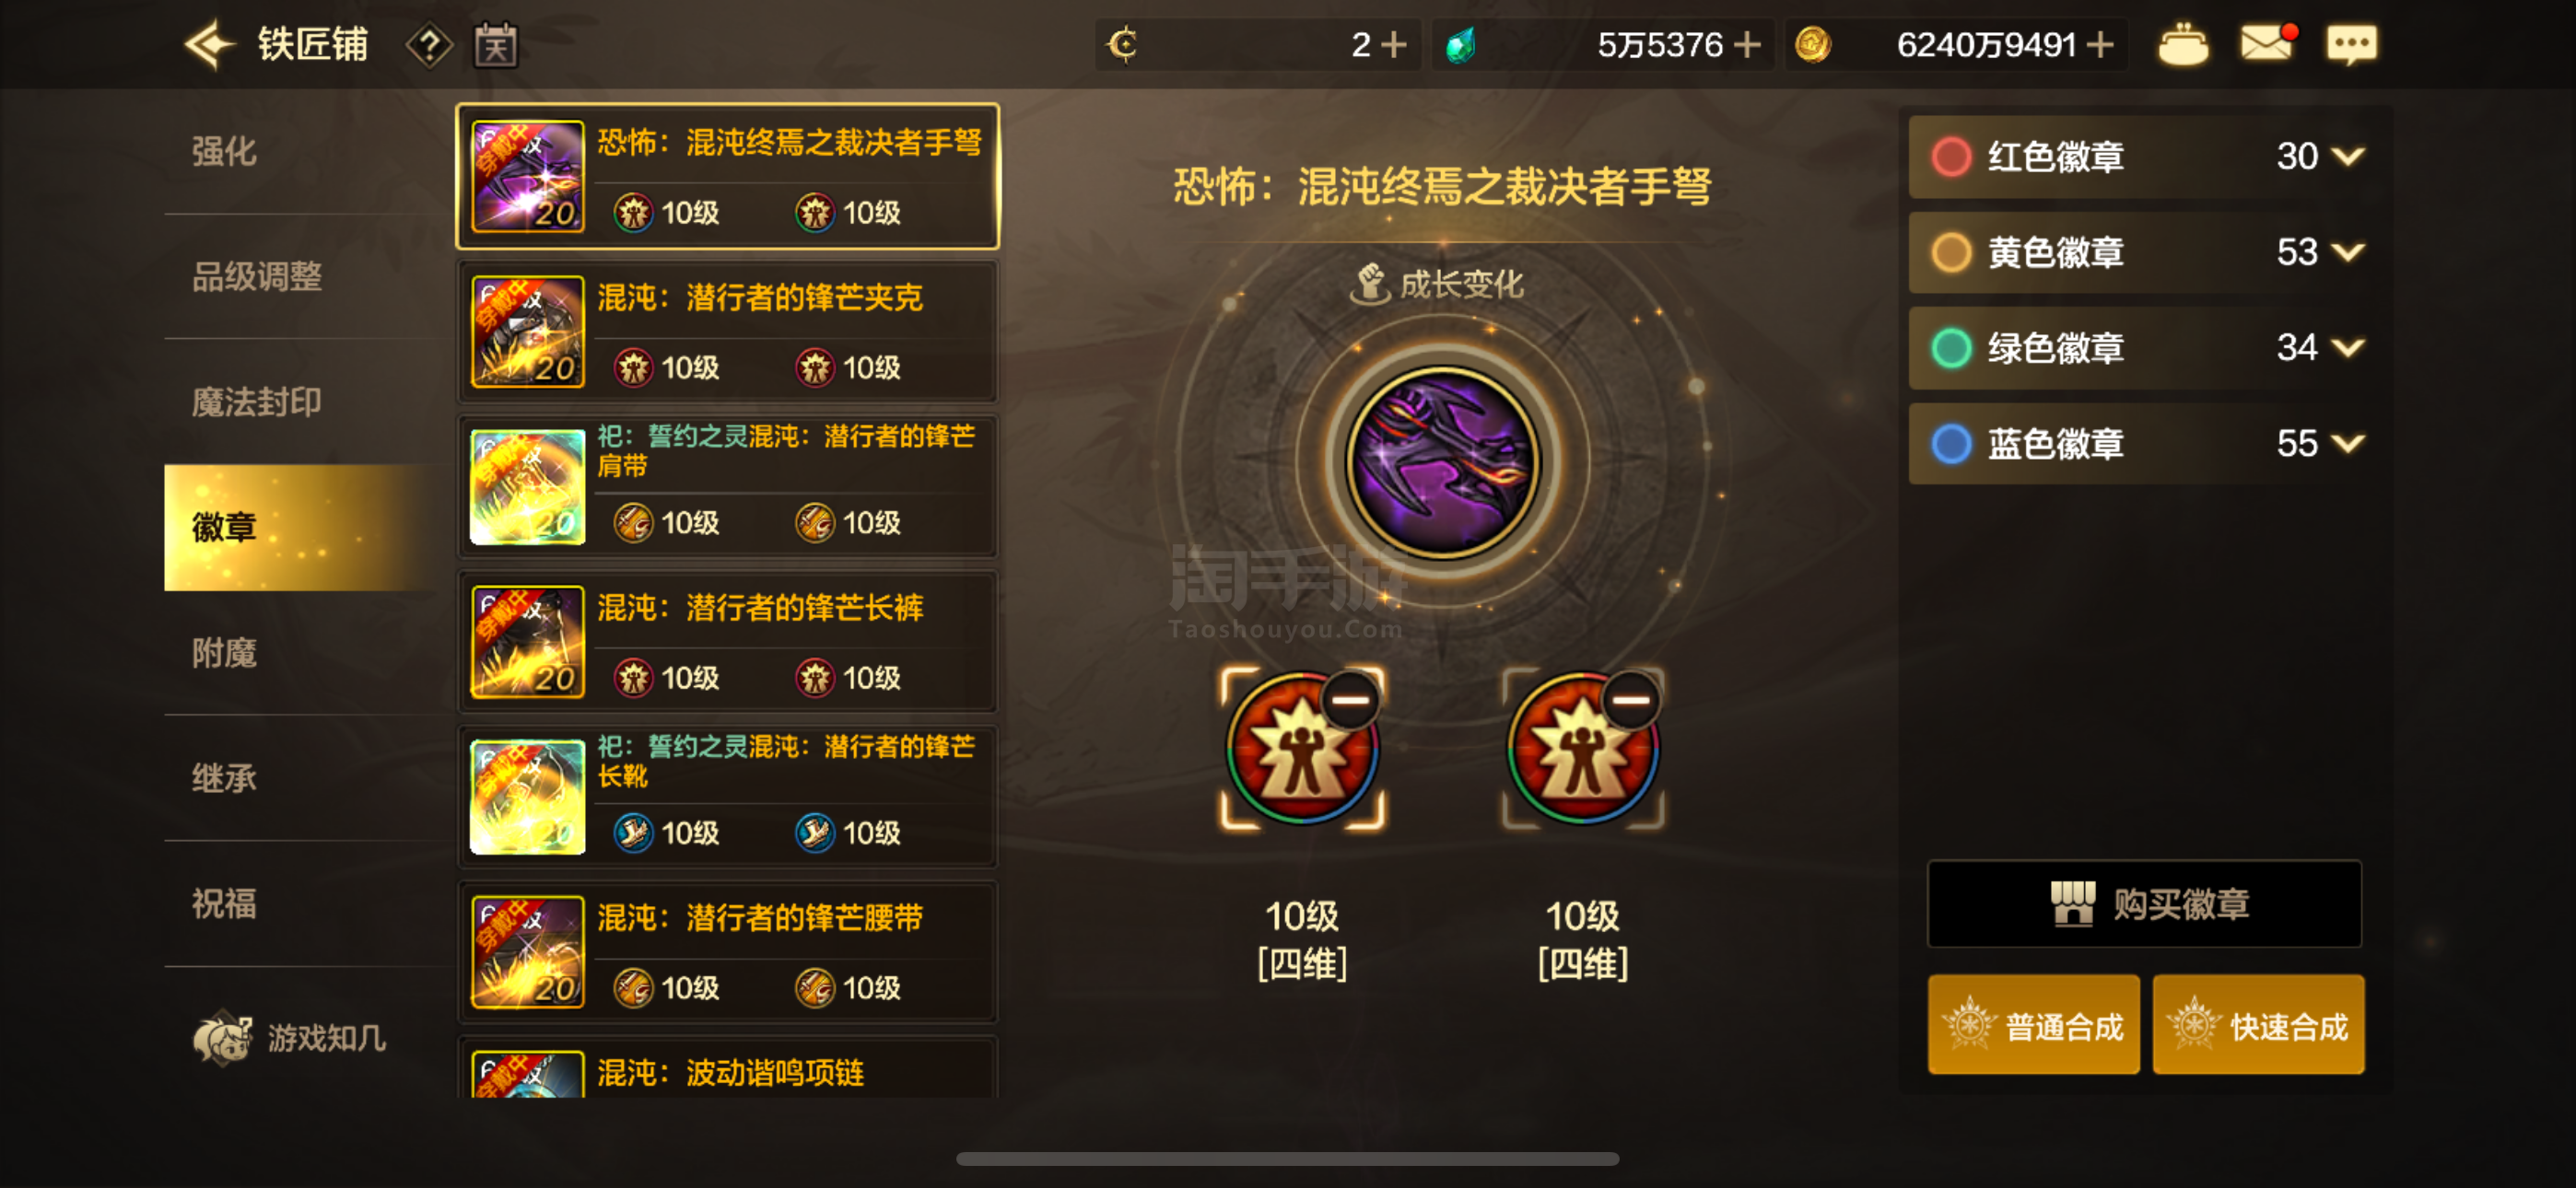Open the calendar icon in header

tap(496, 45)
